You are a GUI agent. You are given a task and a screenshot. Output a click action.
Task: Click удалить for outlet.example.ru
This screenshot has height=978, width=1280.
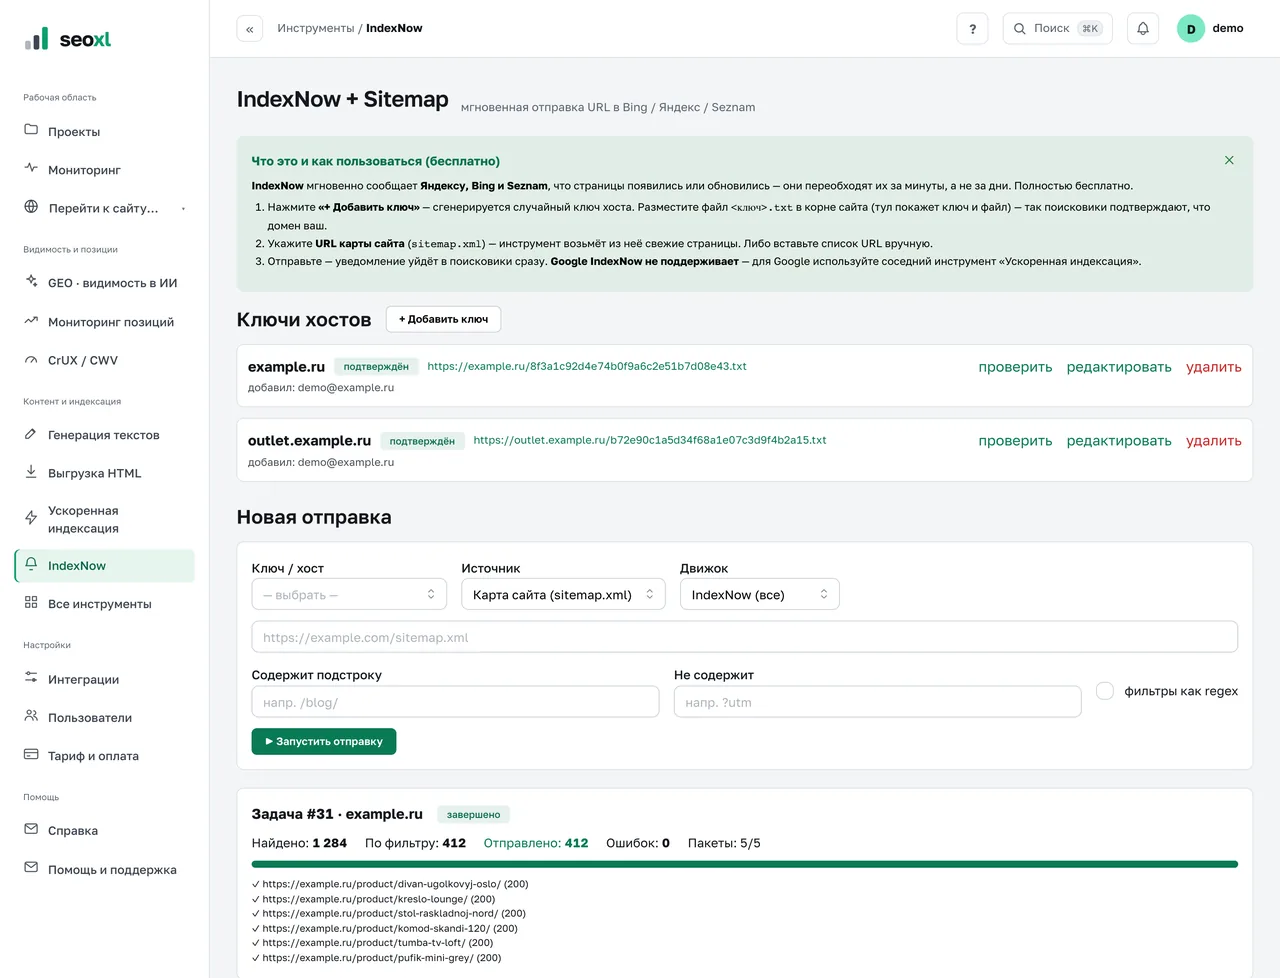pyautogui.click(x=1214, y=441)
